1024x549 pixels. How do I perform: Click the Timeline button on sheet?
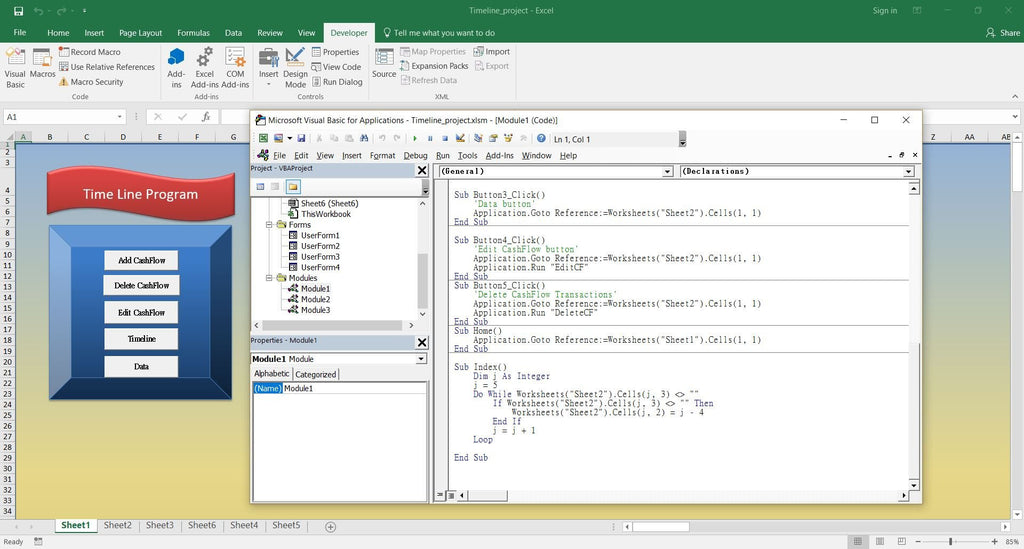(x=141, y=339)
